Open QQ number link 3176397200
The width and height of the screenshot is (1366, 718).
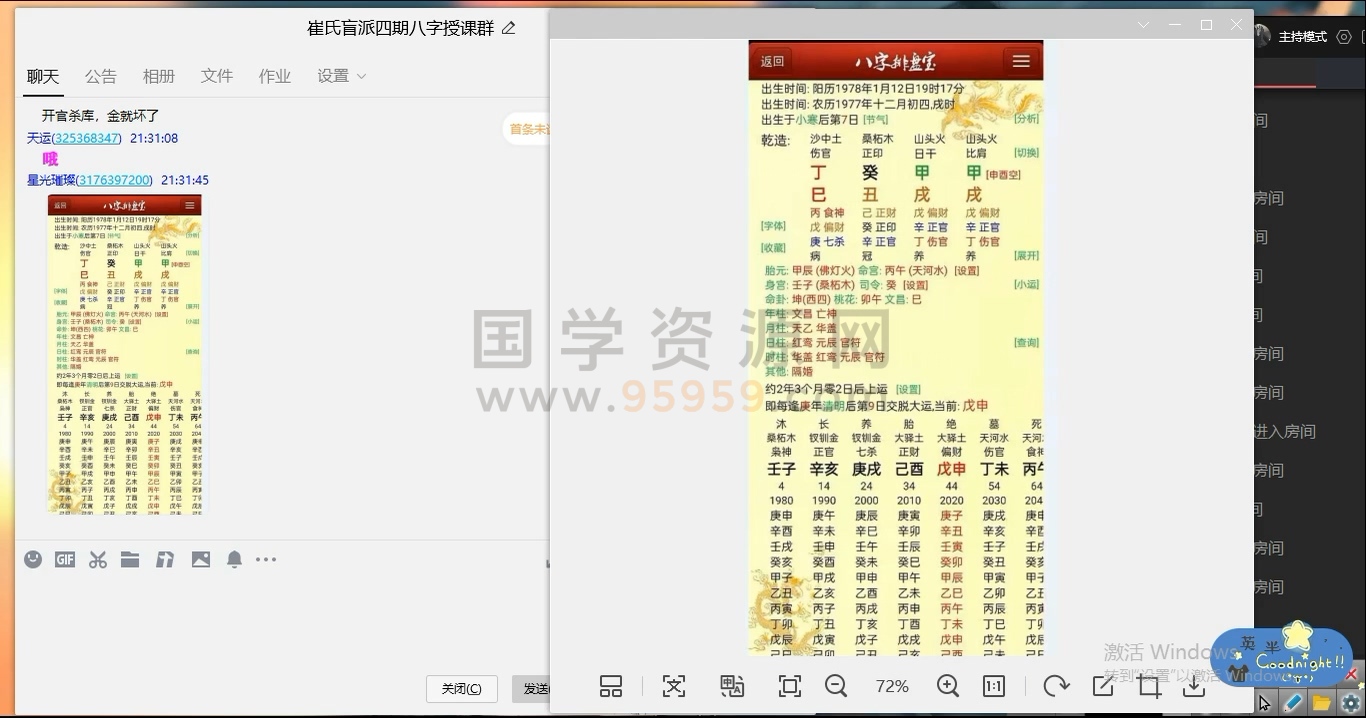[115, 180]
